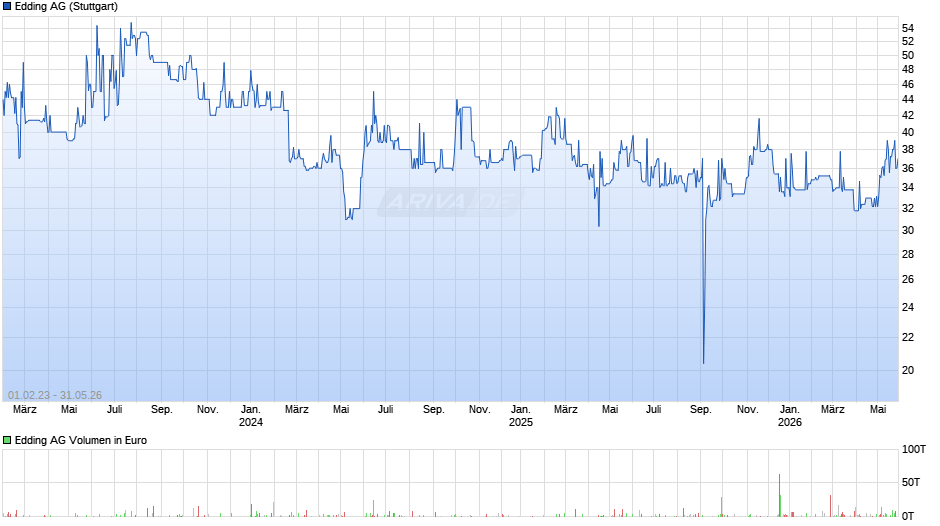Click the 32 price axis label
This screenshot has width=940, height=526.
click(x=908, y=209)
